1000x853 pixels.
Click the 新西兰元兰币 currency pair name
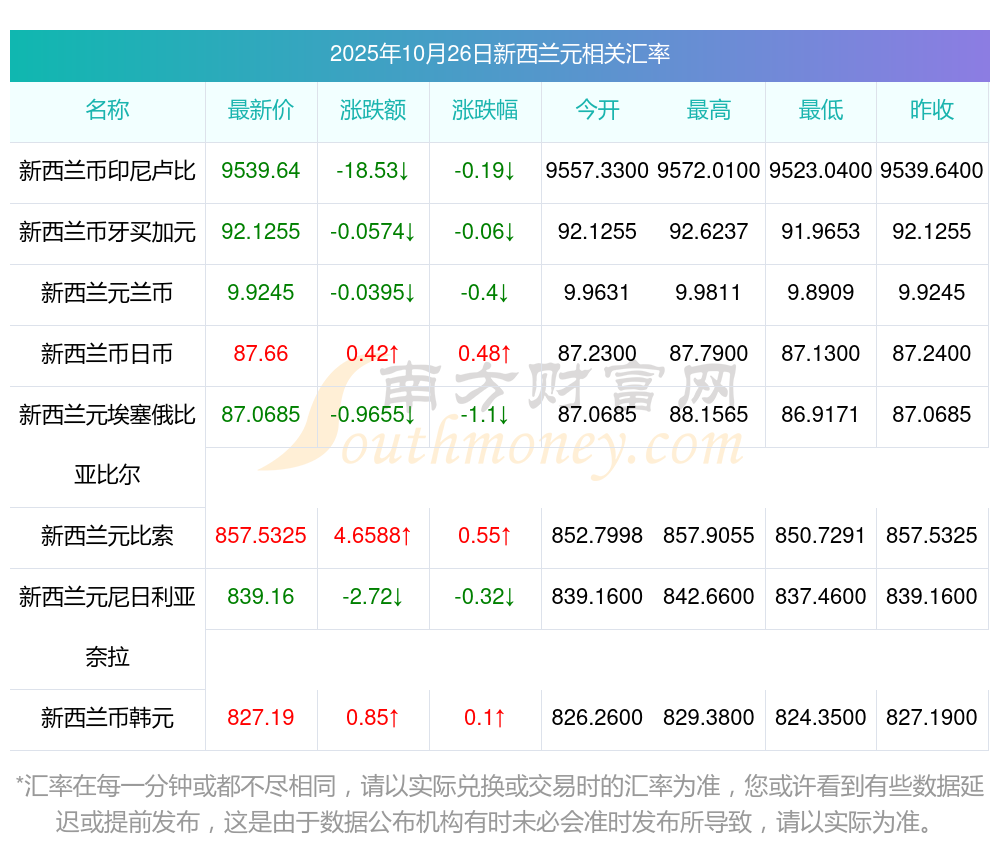(x=107, y=293)
